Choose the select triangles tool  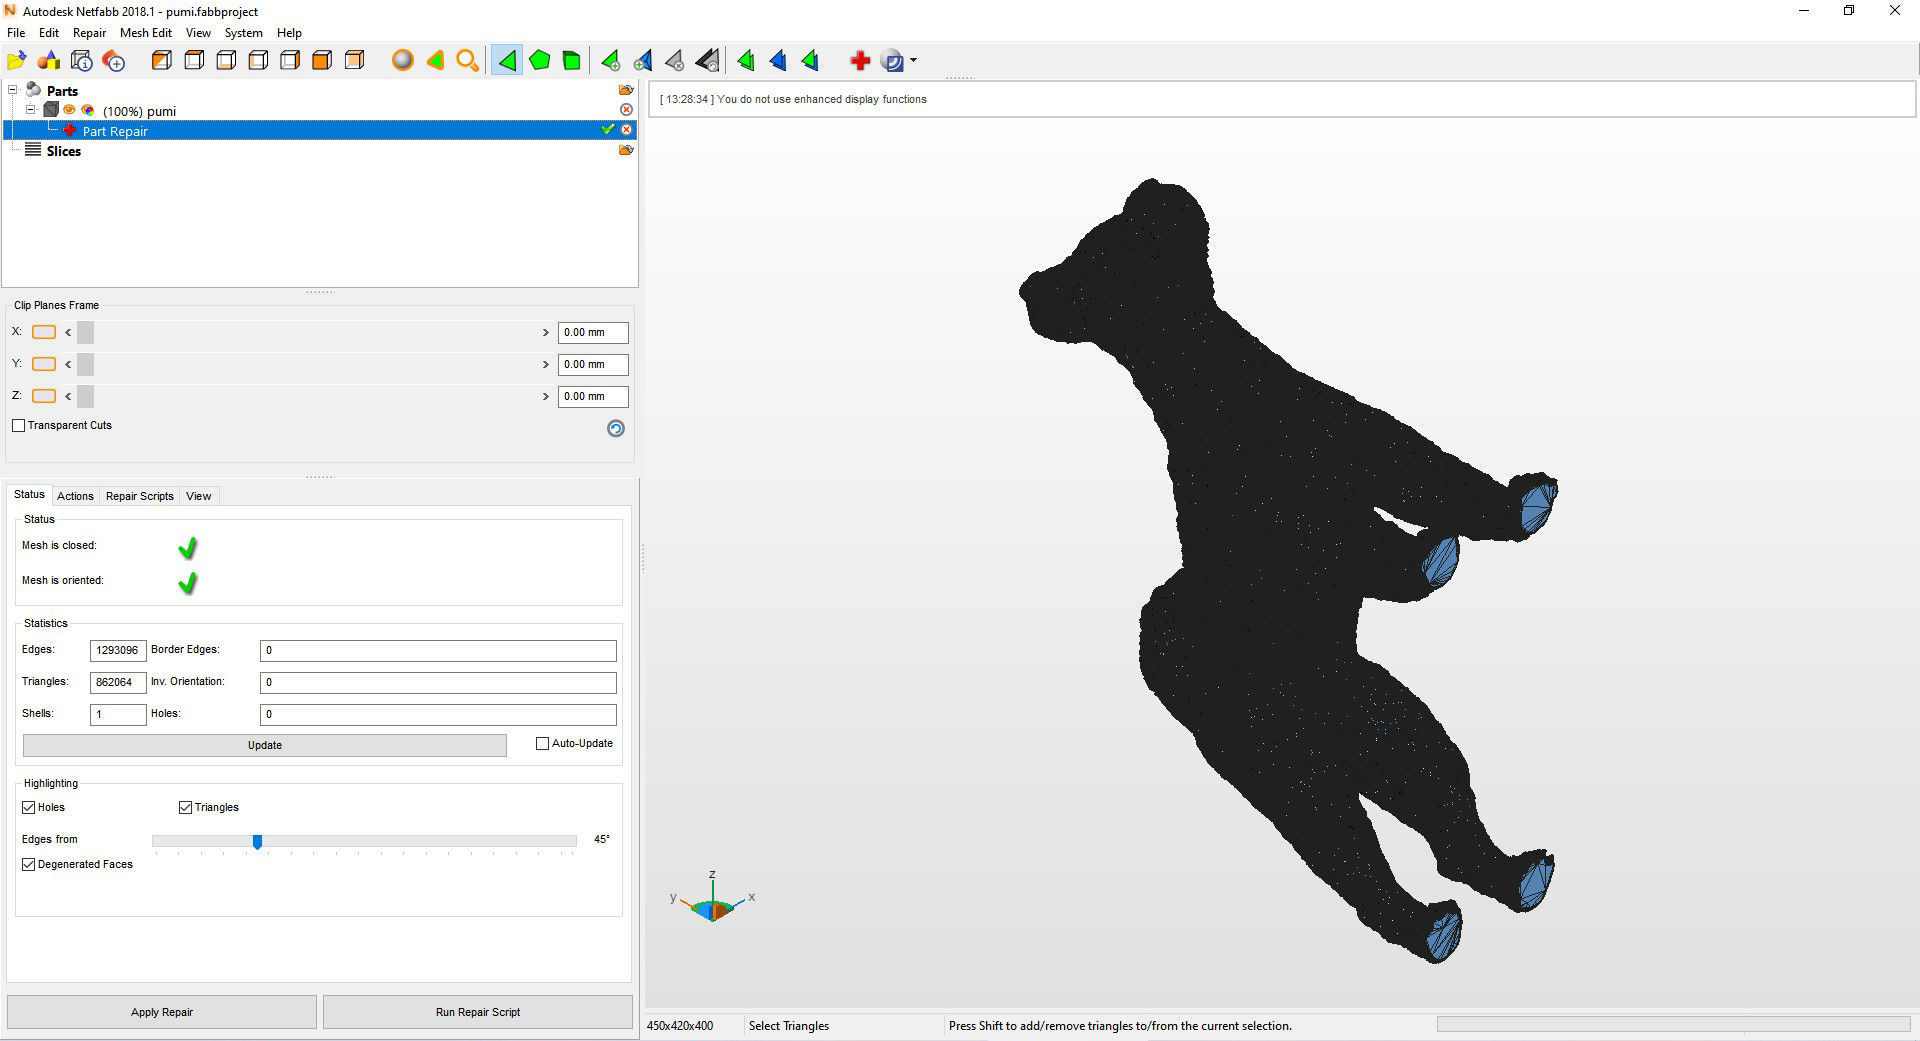pos(507,61)
